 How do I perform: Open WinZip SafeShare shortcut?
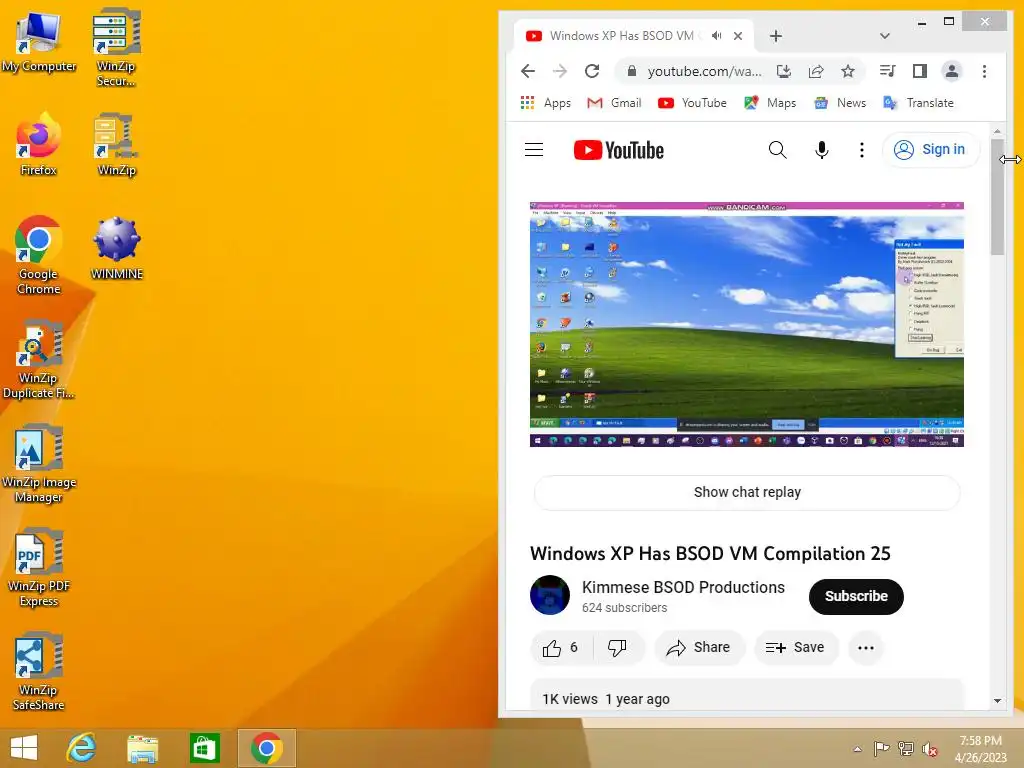(x=39, y=671)
